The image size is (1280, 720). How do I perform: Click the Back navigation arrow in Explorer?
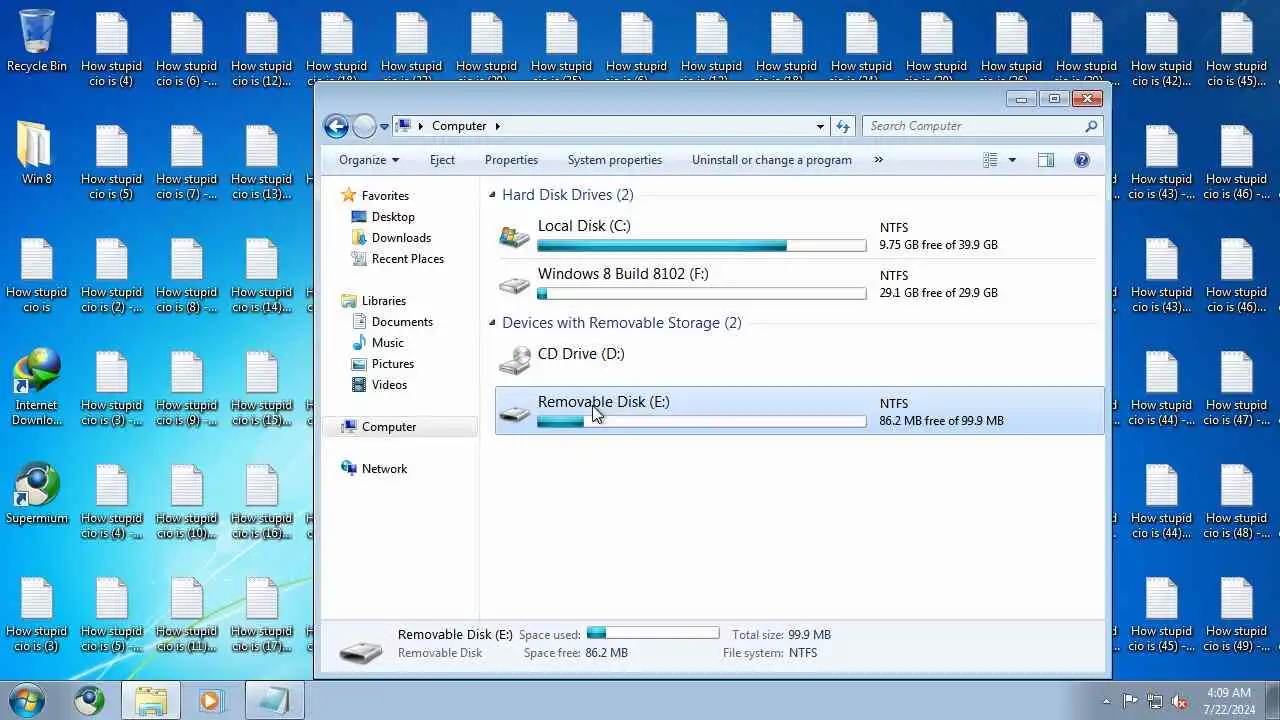[336, 126]
